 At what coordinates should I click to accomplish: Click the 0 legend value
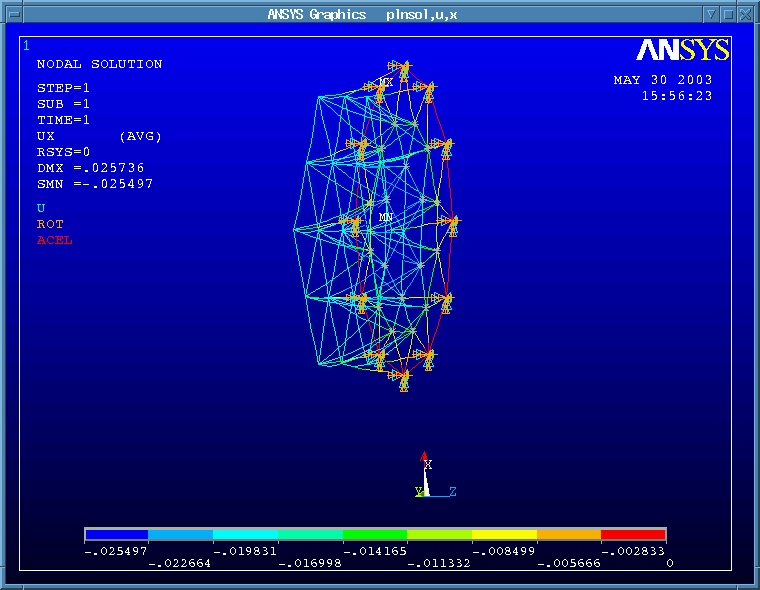(670, 563)
